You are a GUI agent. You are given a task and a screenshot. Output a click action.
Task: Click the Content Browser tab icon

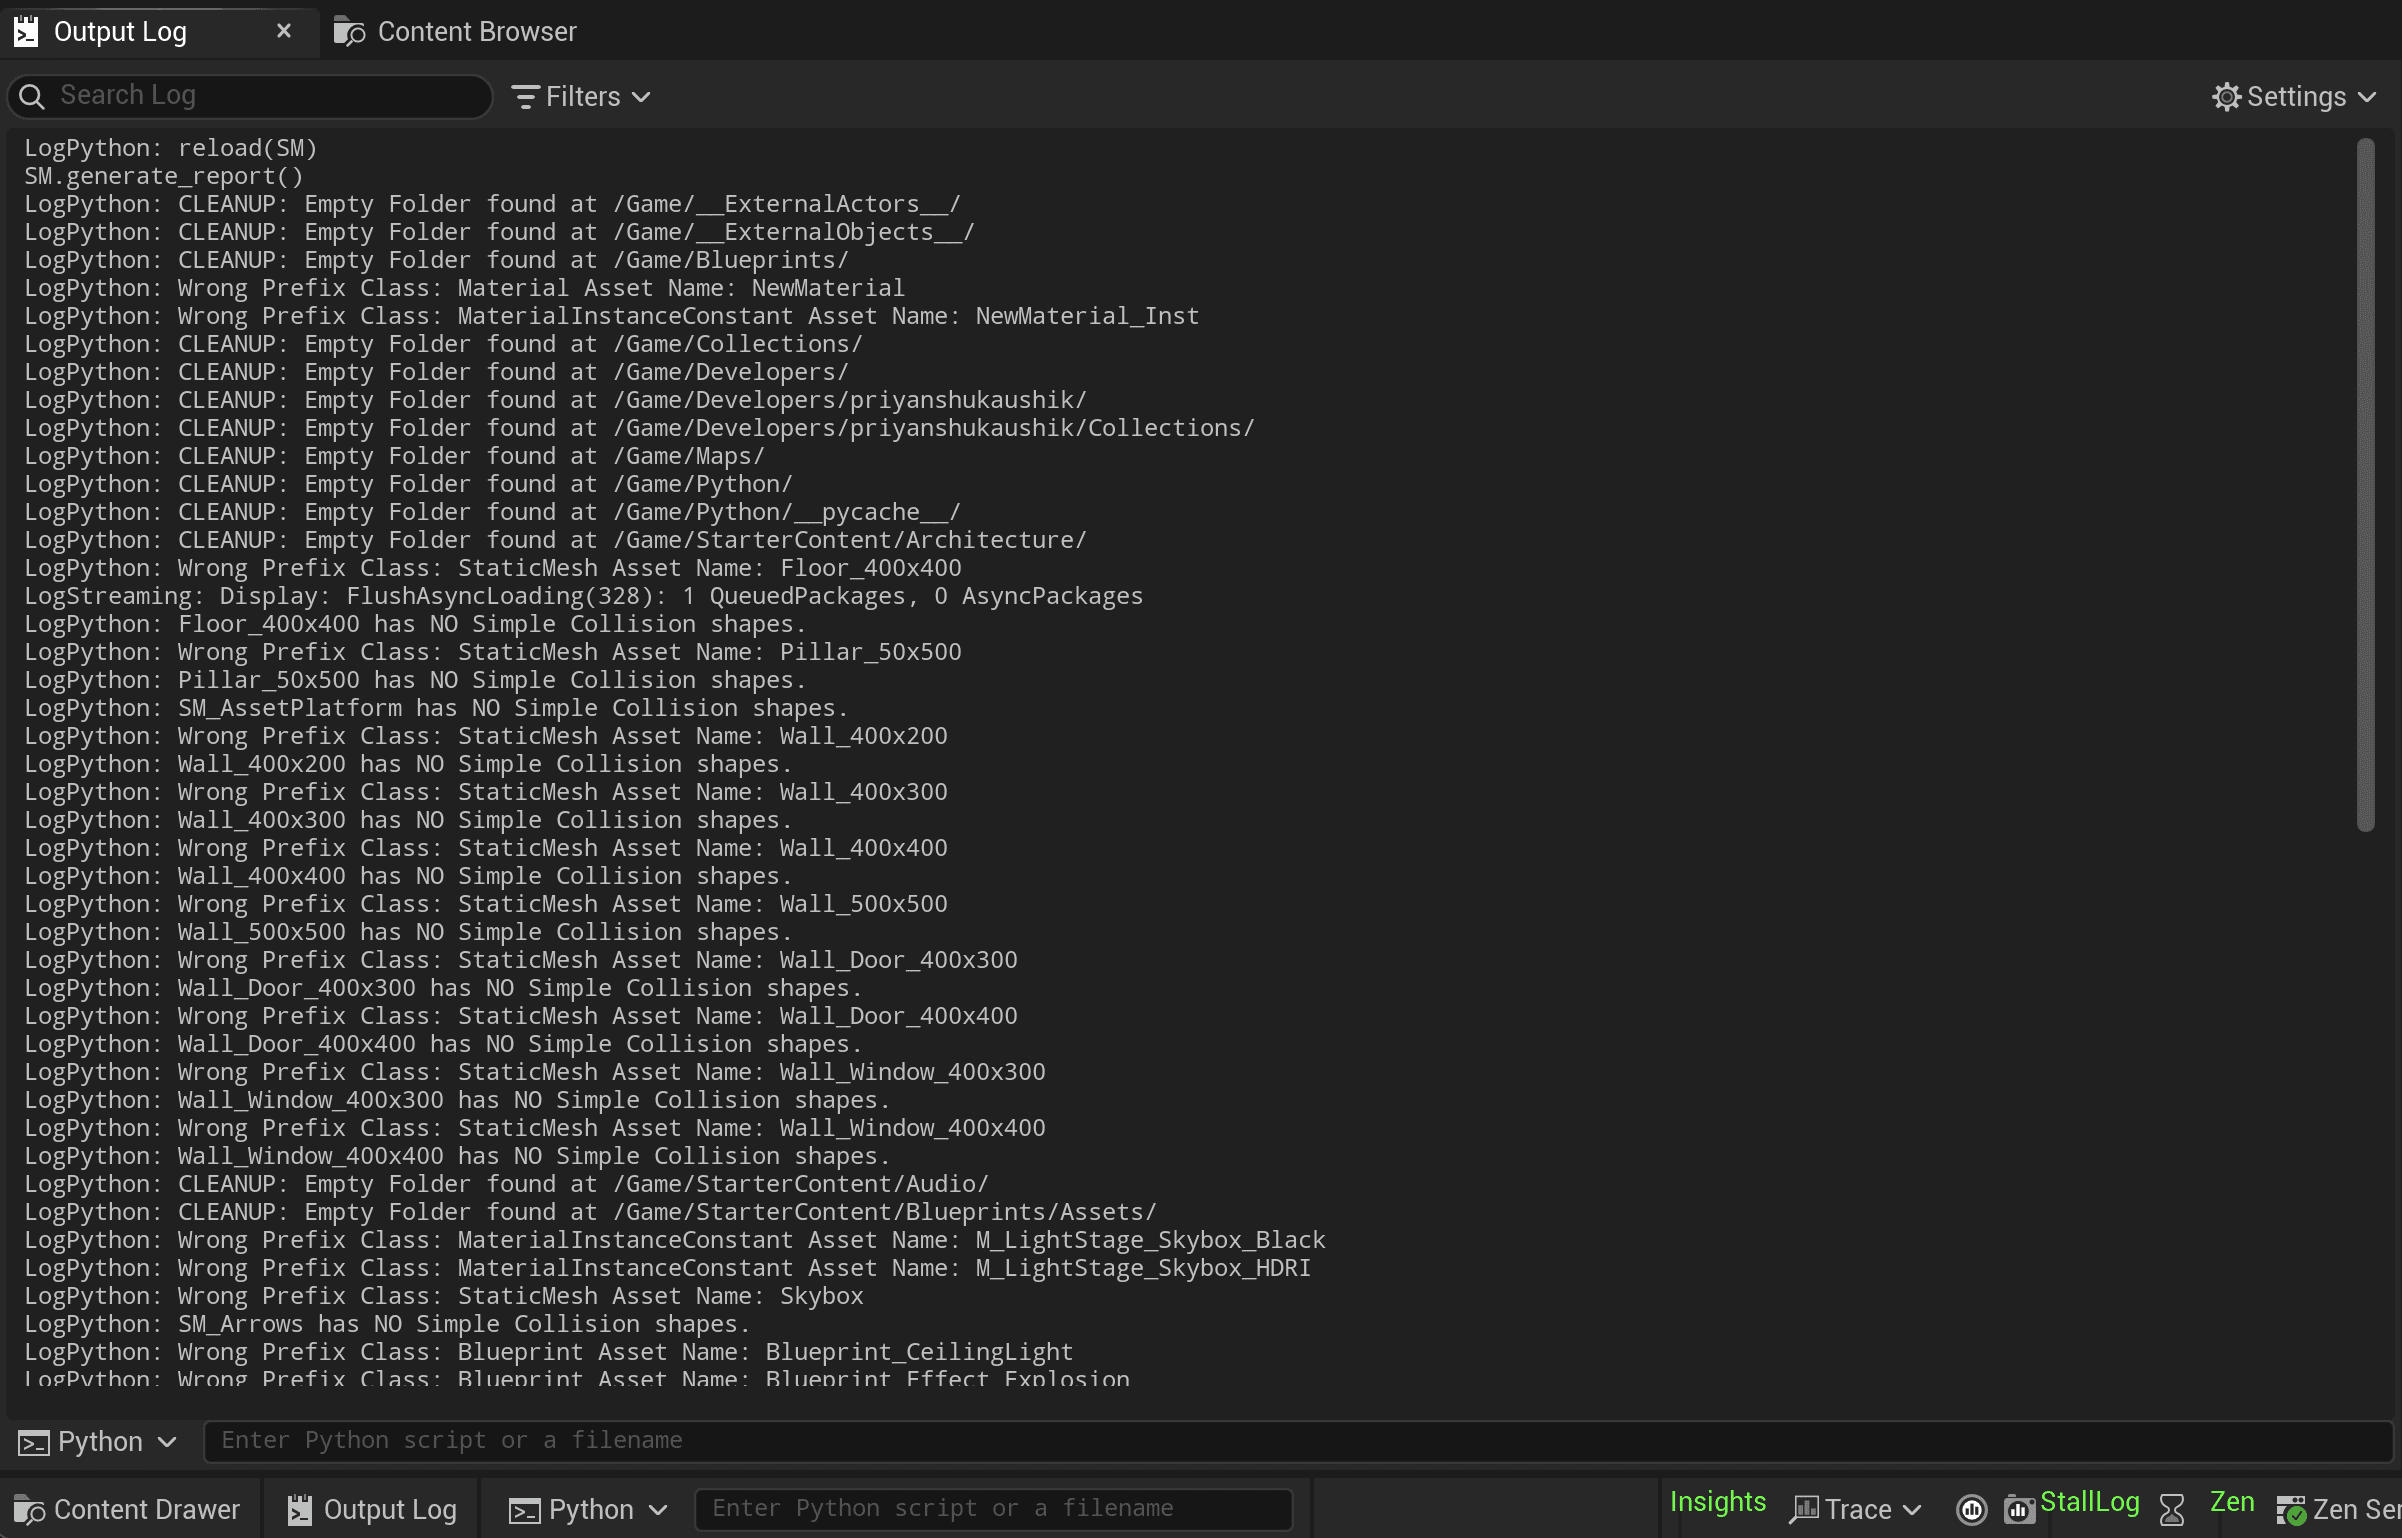pyautogui.click(x=349, y=32)
